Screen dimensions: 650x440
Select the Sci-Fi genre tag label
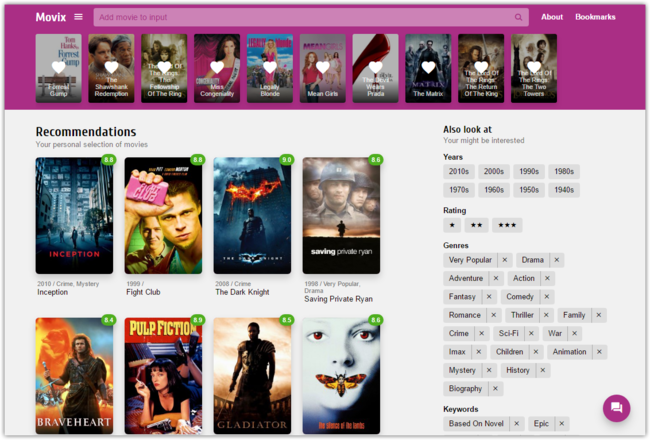(x=508, y=333)
